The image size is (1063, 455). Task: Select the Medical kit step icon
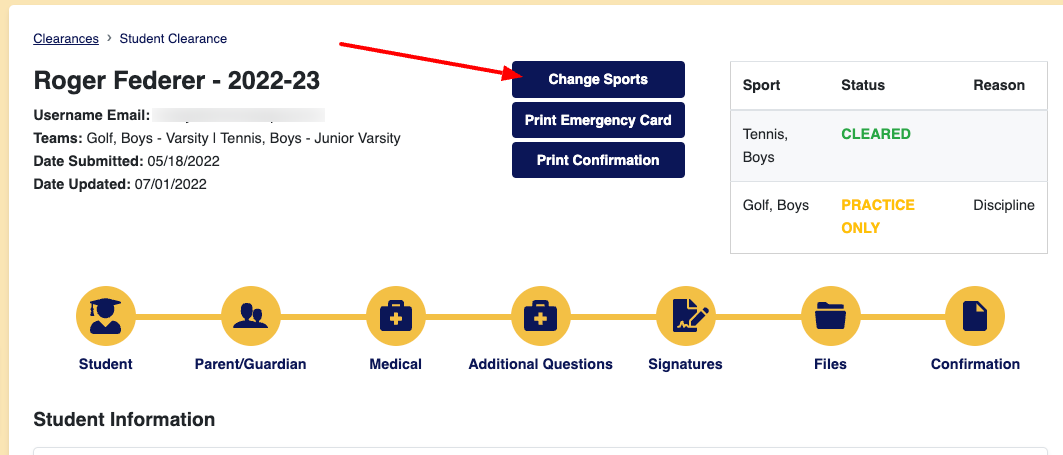(x=396, y=317)
